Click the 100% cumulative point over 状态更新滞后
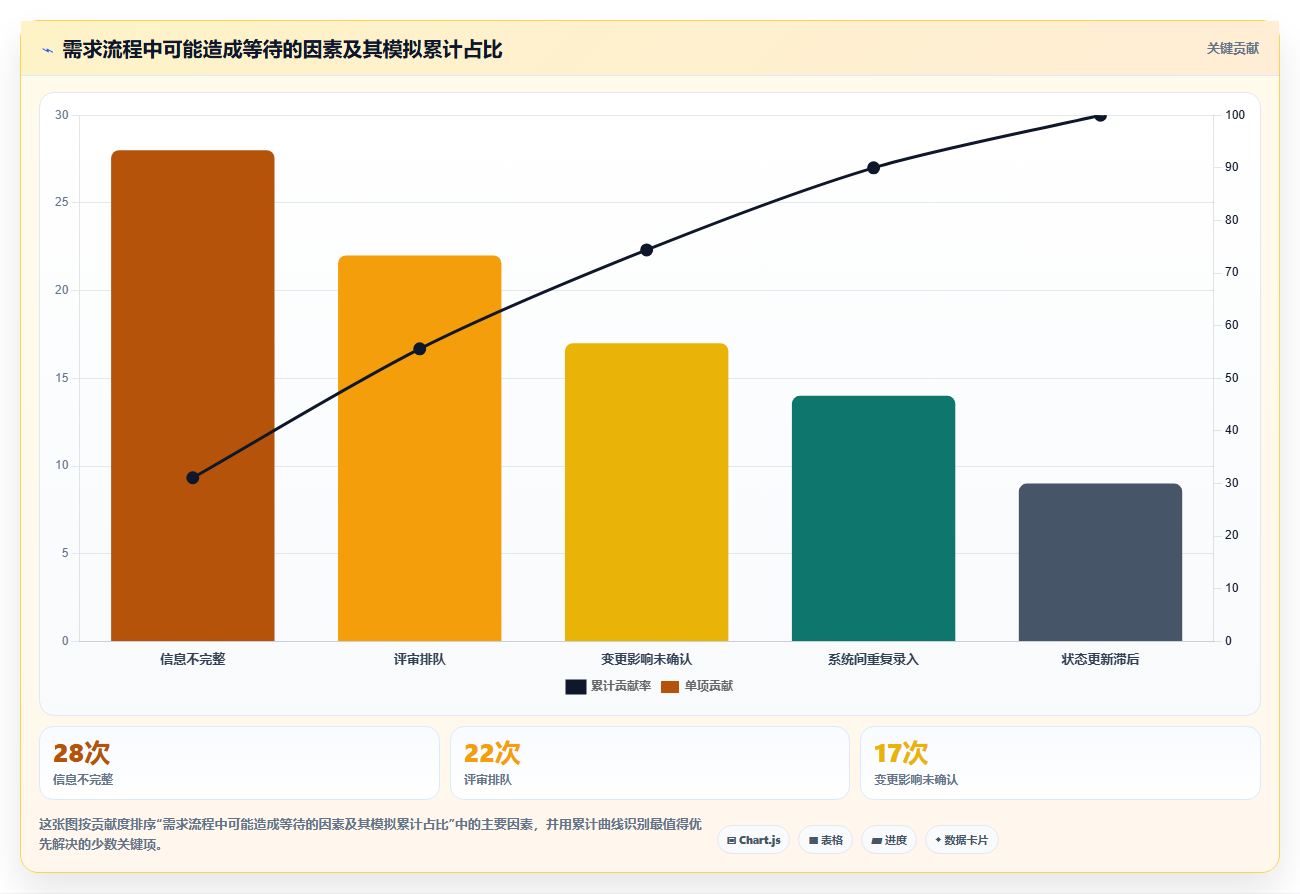Image resolution: width=1300 pixels, height=894 pixels. (1100, 115)
